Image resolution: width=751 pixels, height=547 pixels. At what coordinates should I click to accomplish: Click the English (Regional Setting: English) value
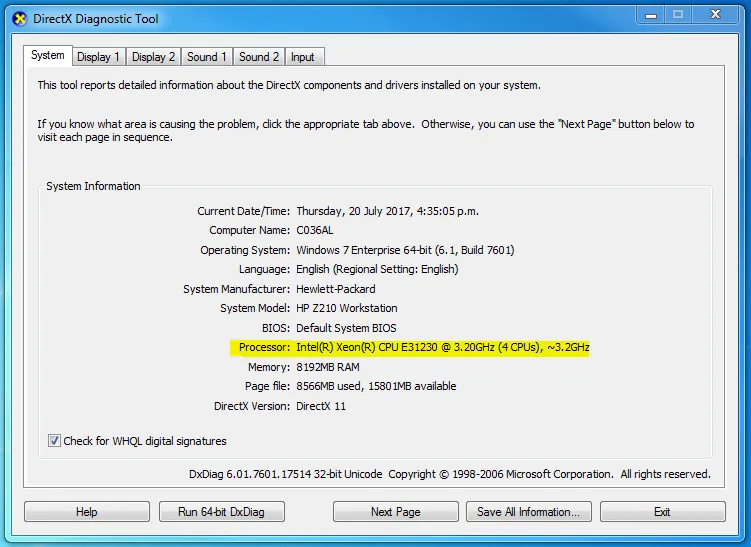[377, 269]
